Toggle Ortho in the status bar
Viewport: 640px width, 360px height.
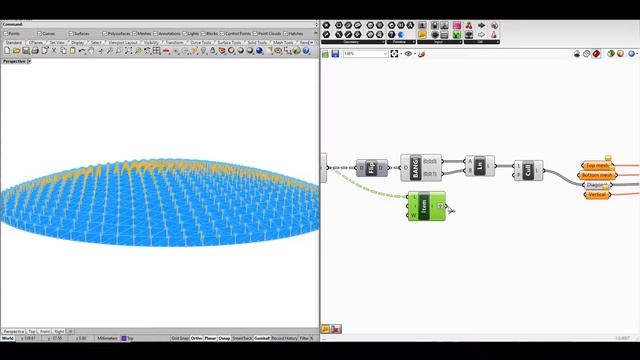point(196,338)
